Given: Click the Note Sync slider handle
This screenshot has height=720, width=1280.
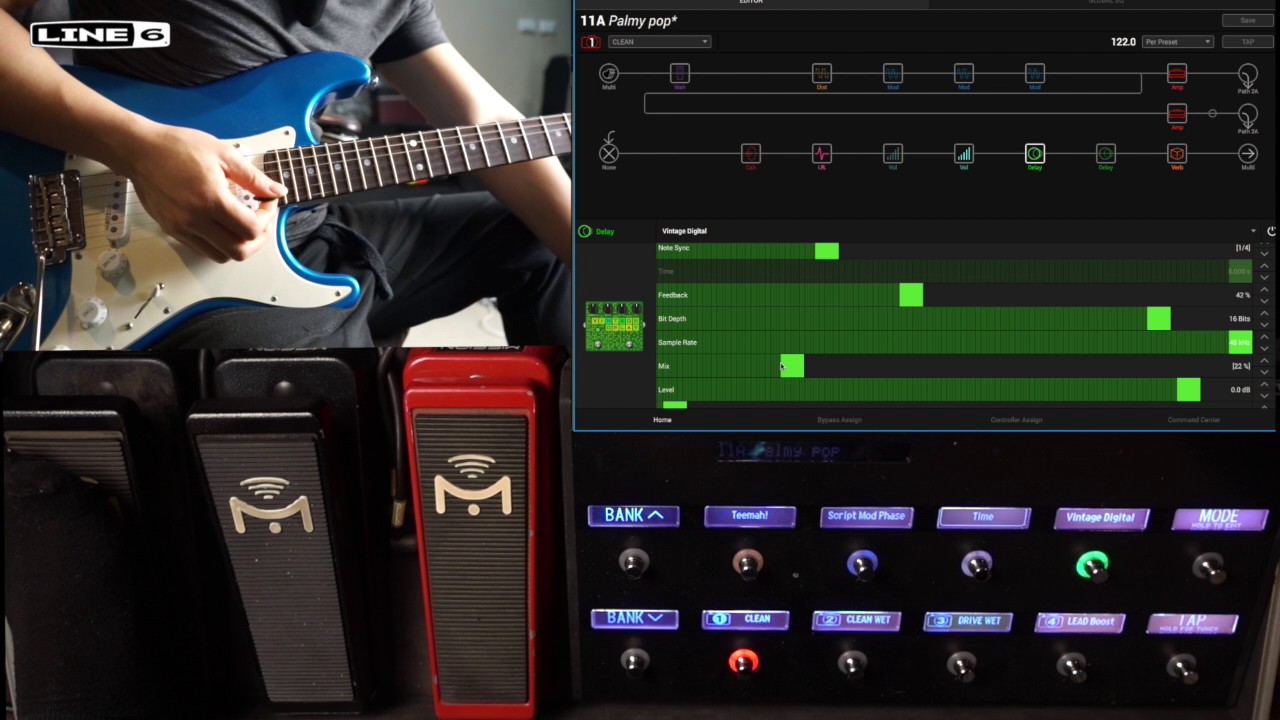Looking at the screenshot, I should (x=827, y=251).
